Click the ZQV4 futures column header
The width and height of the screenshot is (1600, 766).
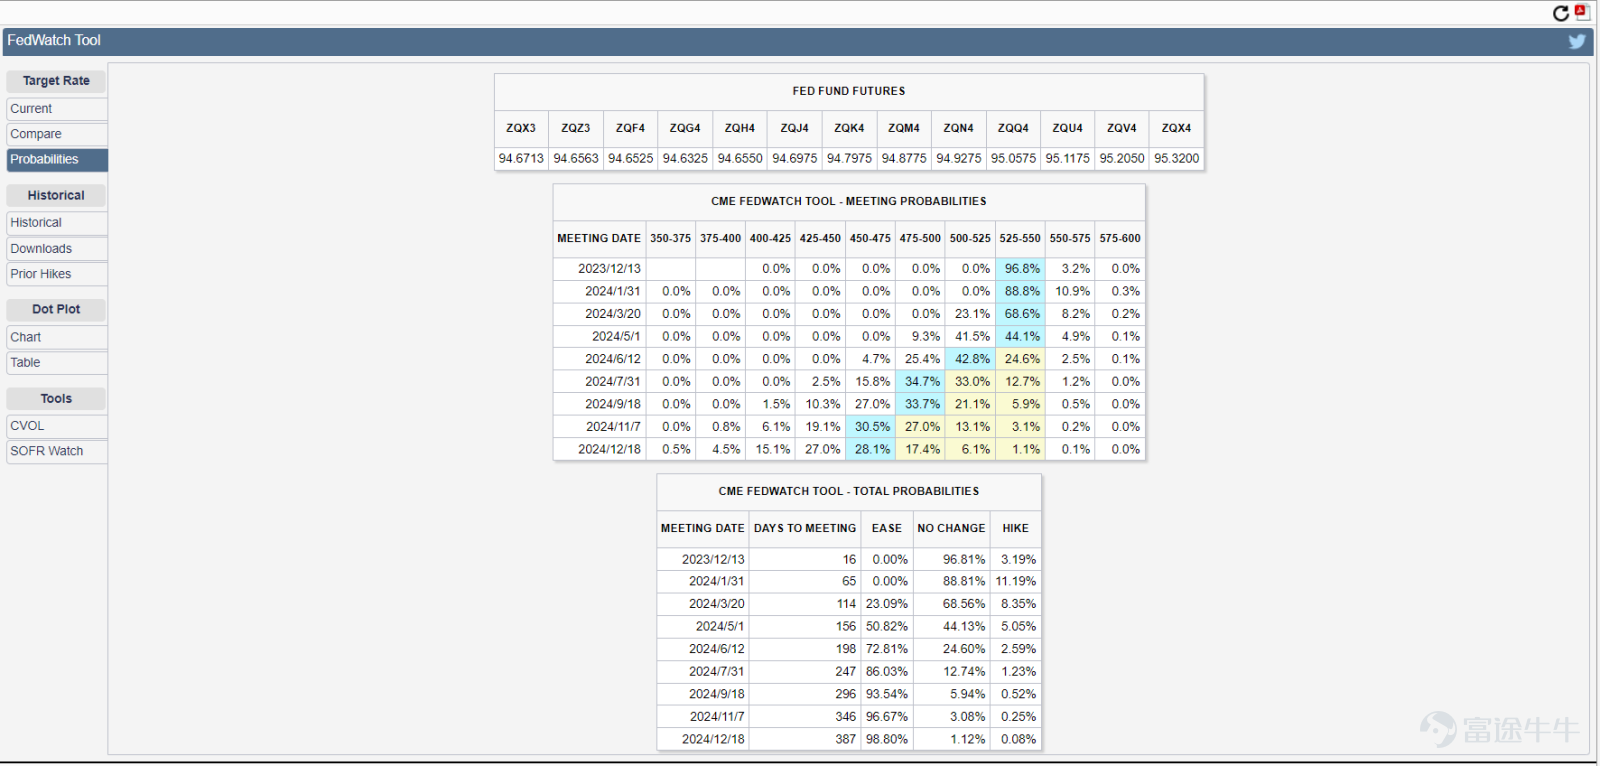tap(1122, 128)
